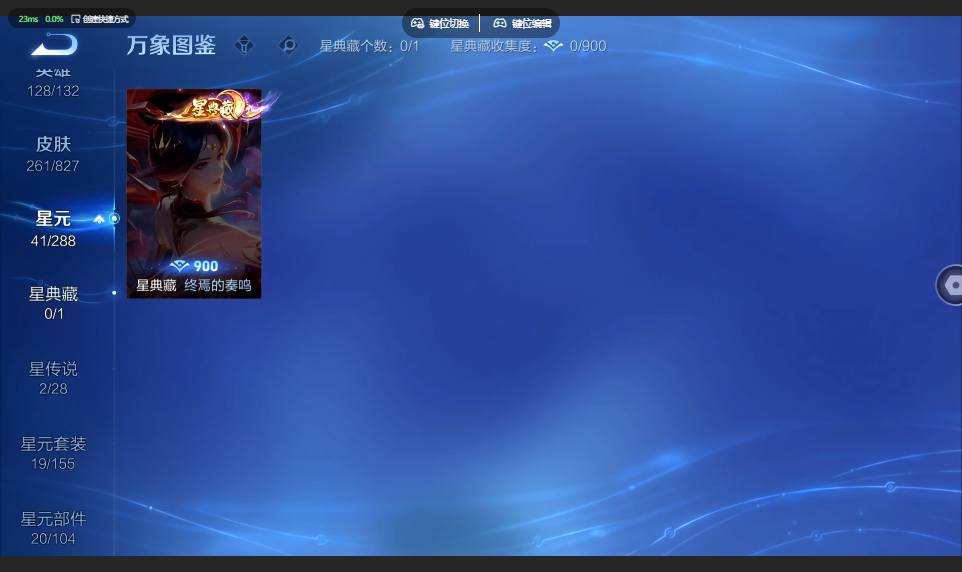
Task: Click the shortcut icon next to 创建快捷方式
Action: tap(75, 19)
